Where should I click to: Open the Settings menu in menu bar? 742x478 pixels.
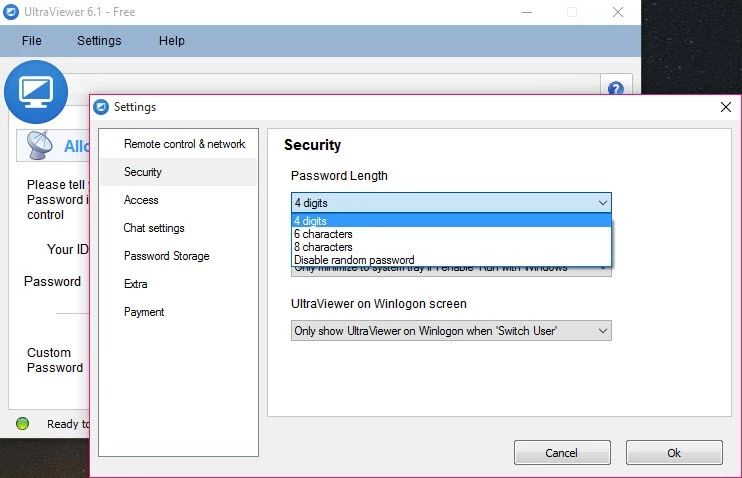(x=99, y=41)
